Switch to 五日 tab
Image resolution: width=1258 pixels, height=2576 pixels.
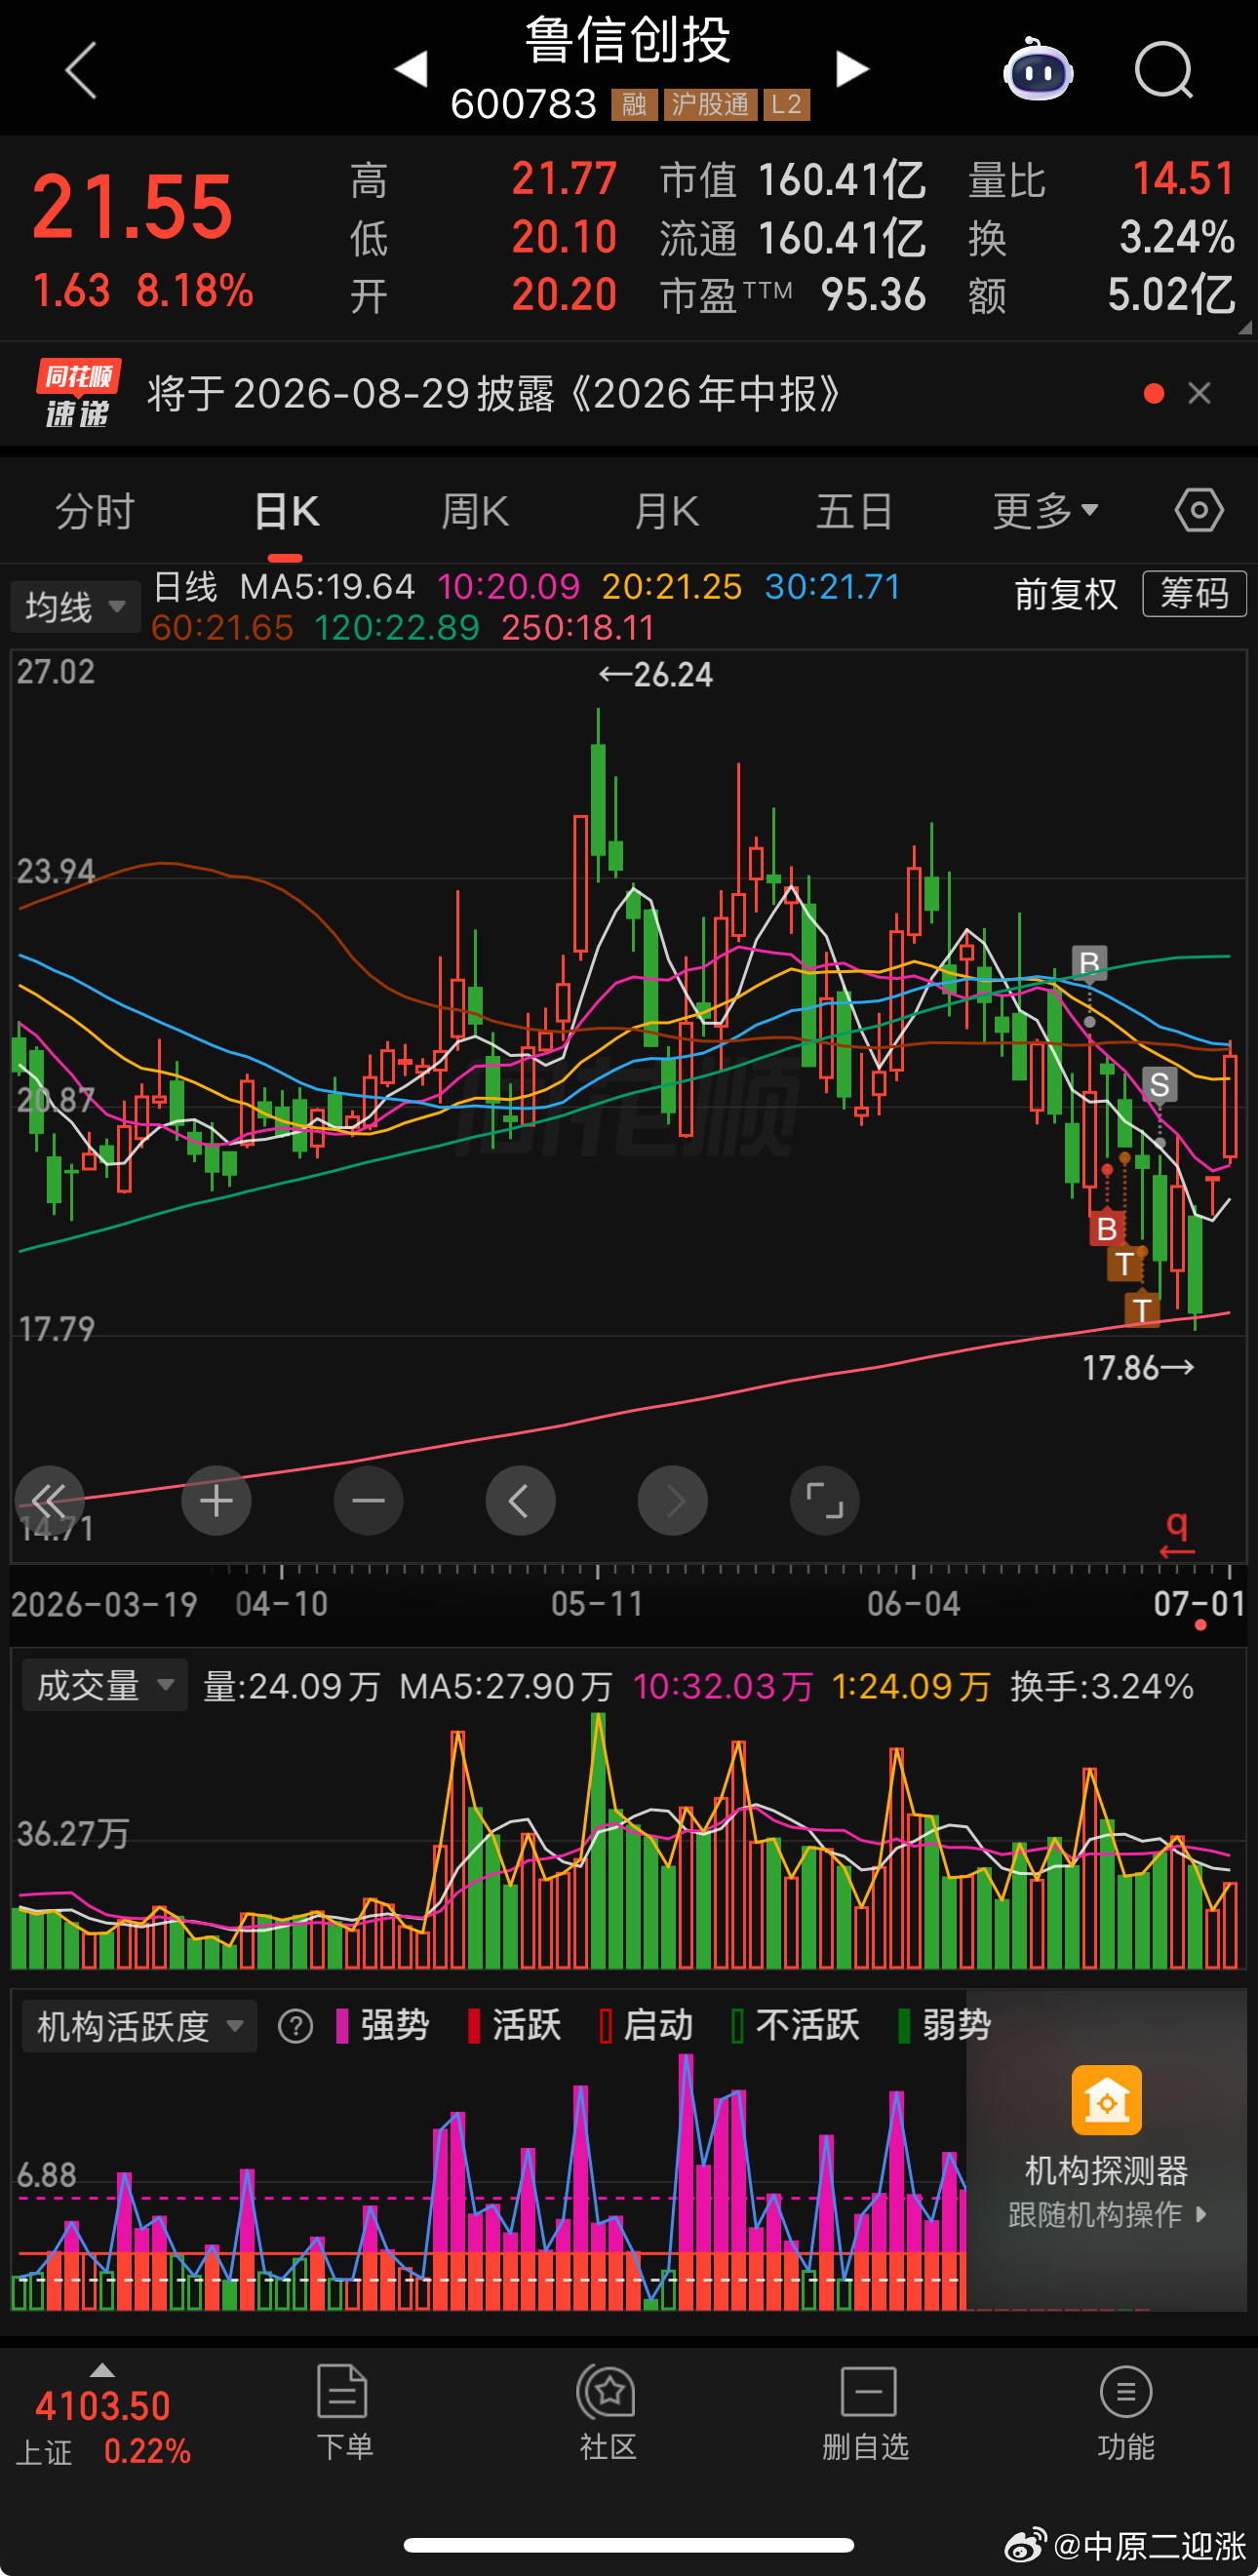855,511
